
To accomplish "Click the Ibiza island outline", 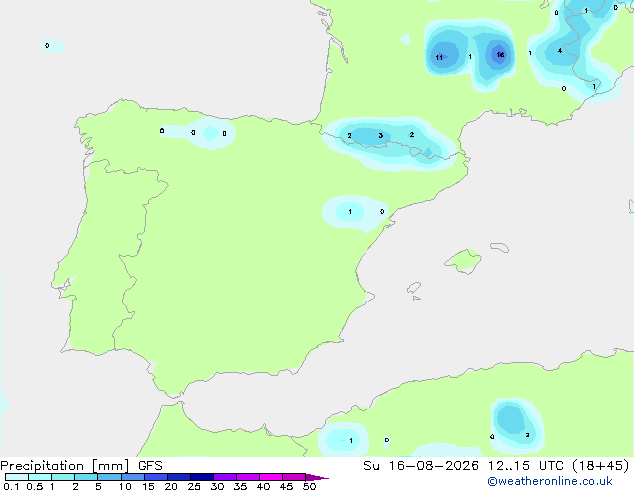I will pos(414,288).
